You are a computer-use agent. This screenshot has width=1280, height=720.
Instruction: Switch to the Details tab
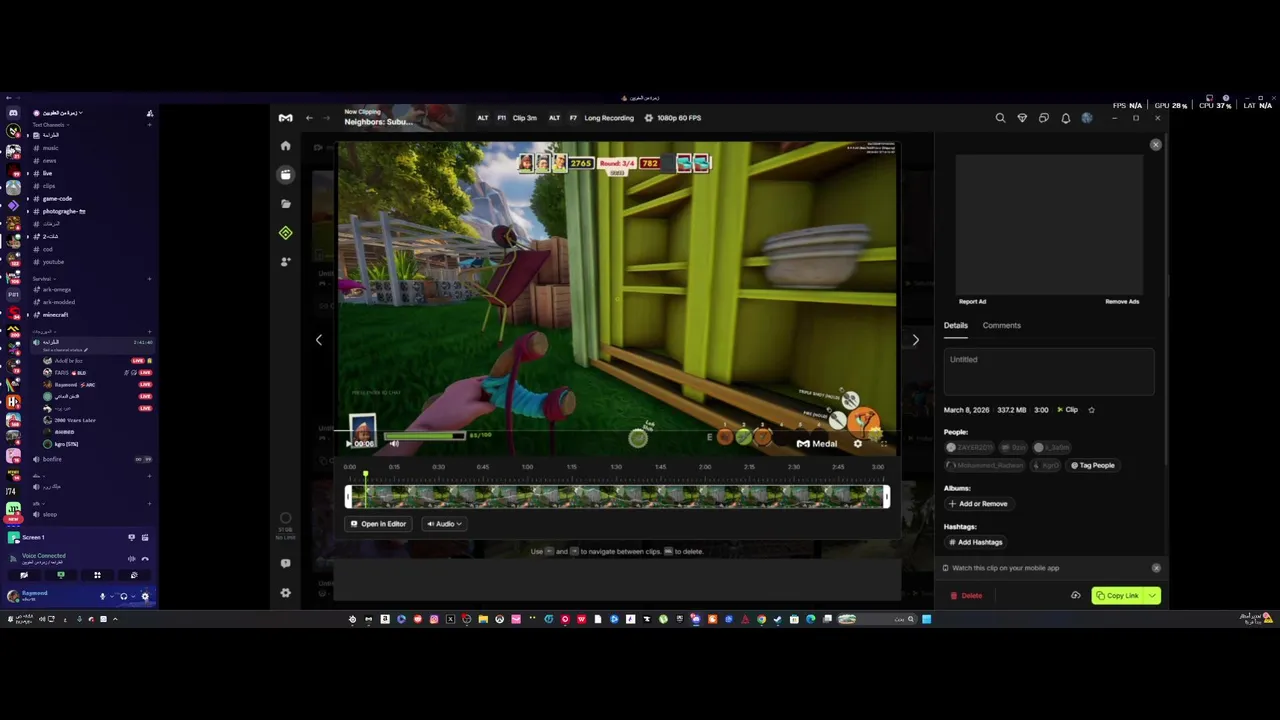(x=955, y=325)
